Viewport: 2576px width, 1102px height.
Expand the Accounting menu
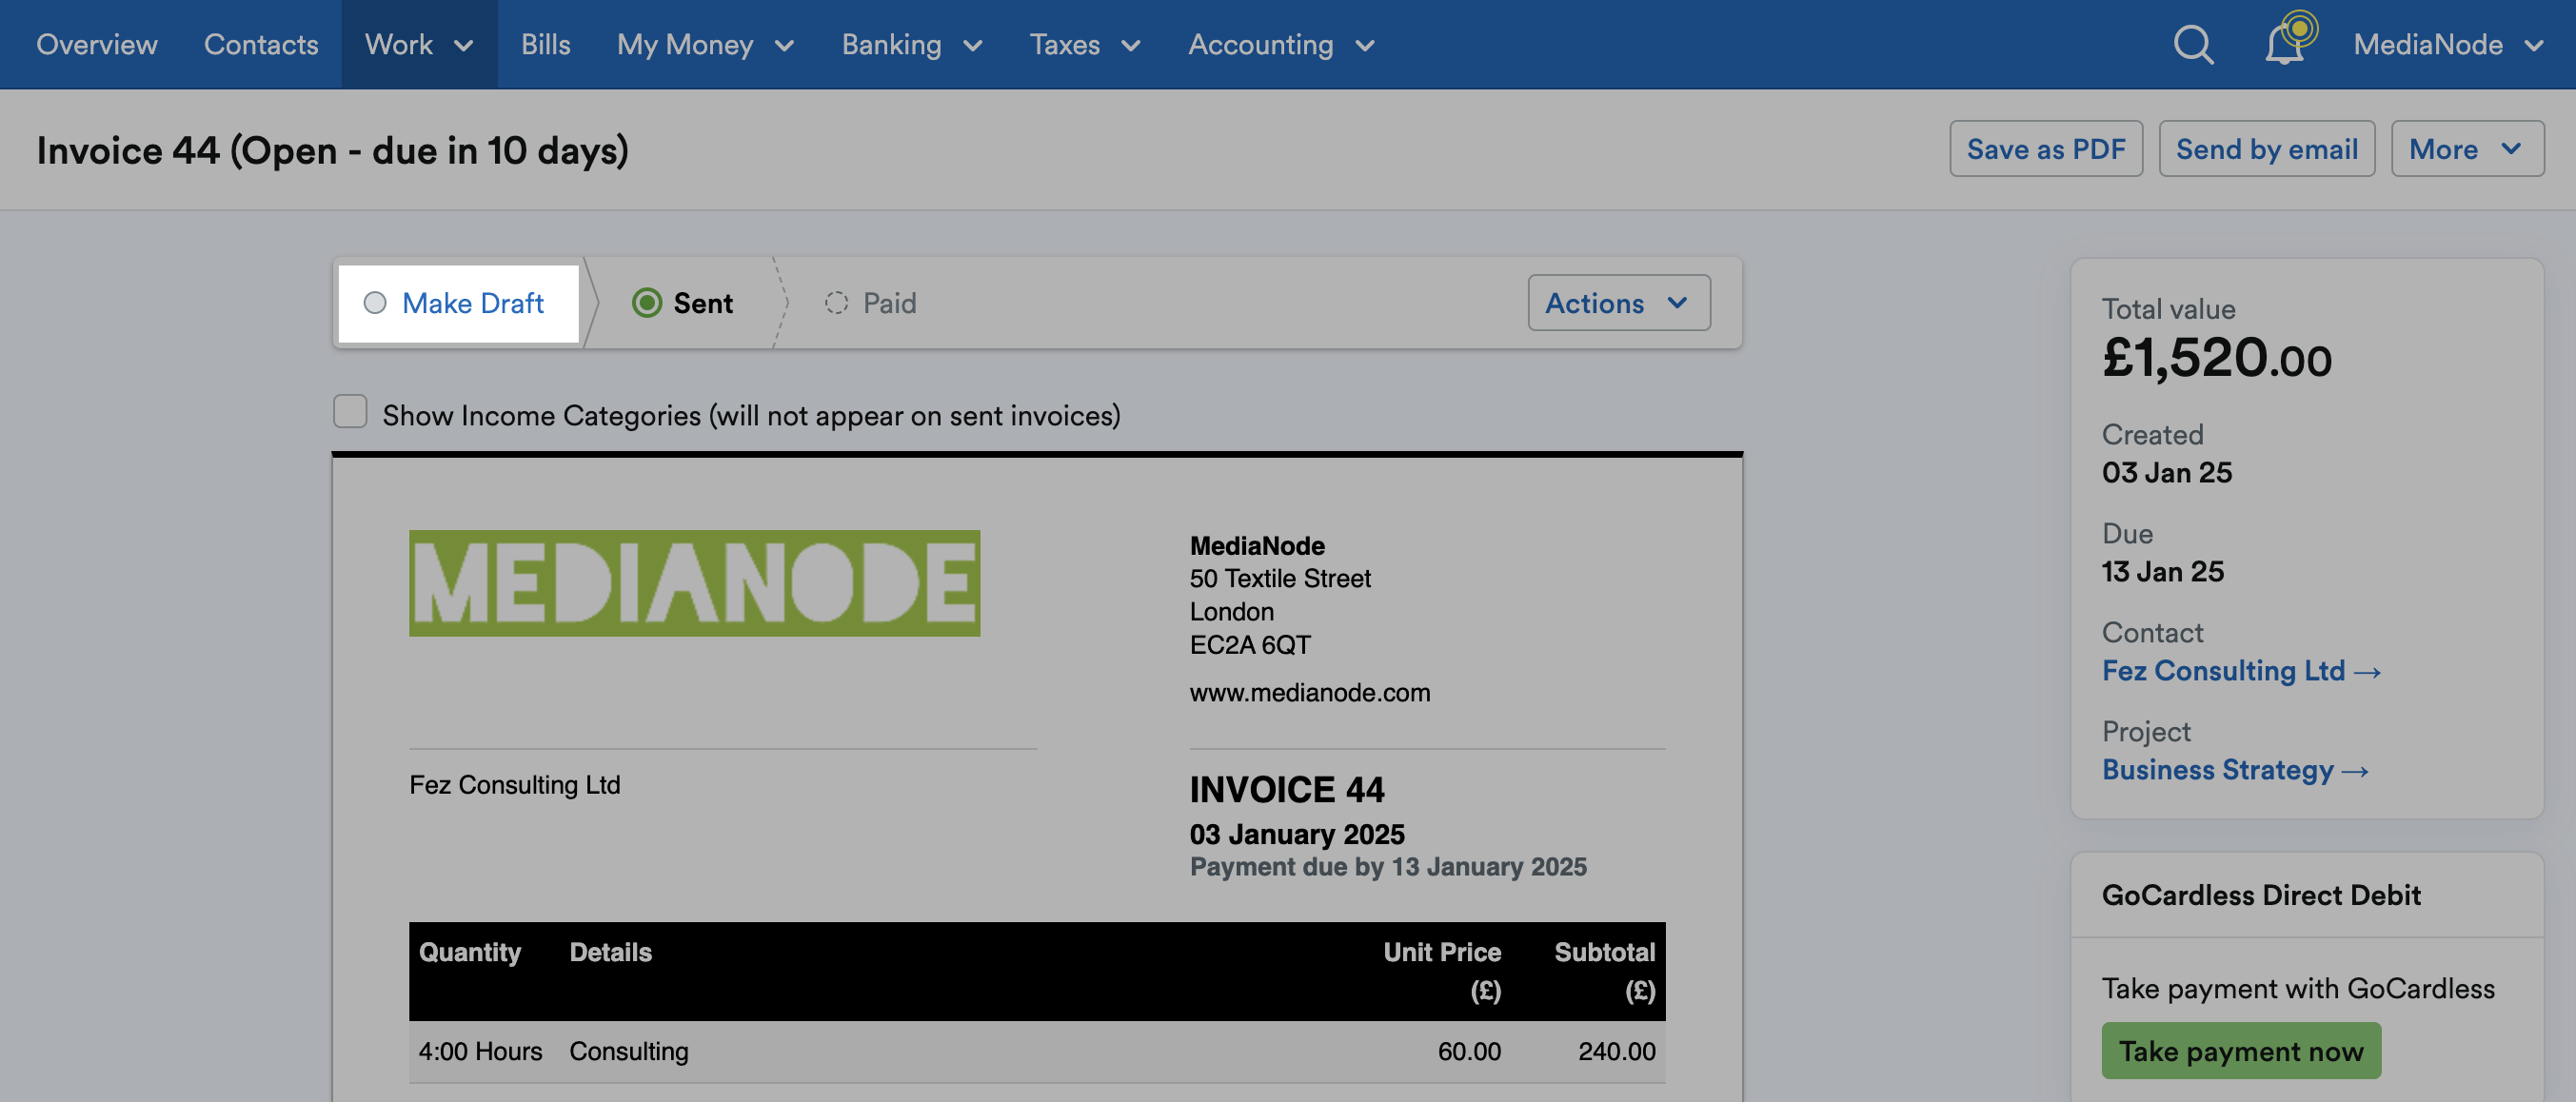tap(1281, 44)
